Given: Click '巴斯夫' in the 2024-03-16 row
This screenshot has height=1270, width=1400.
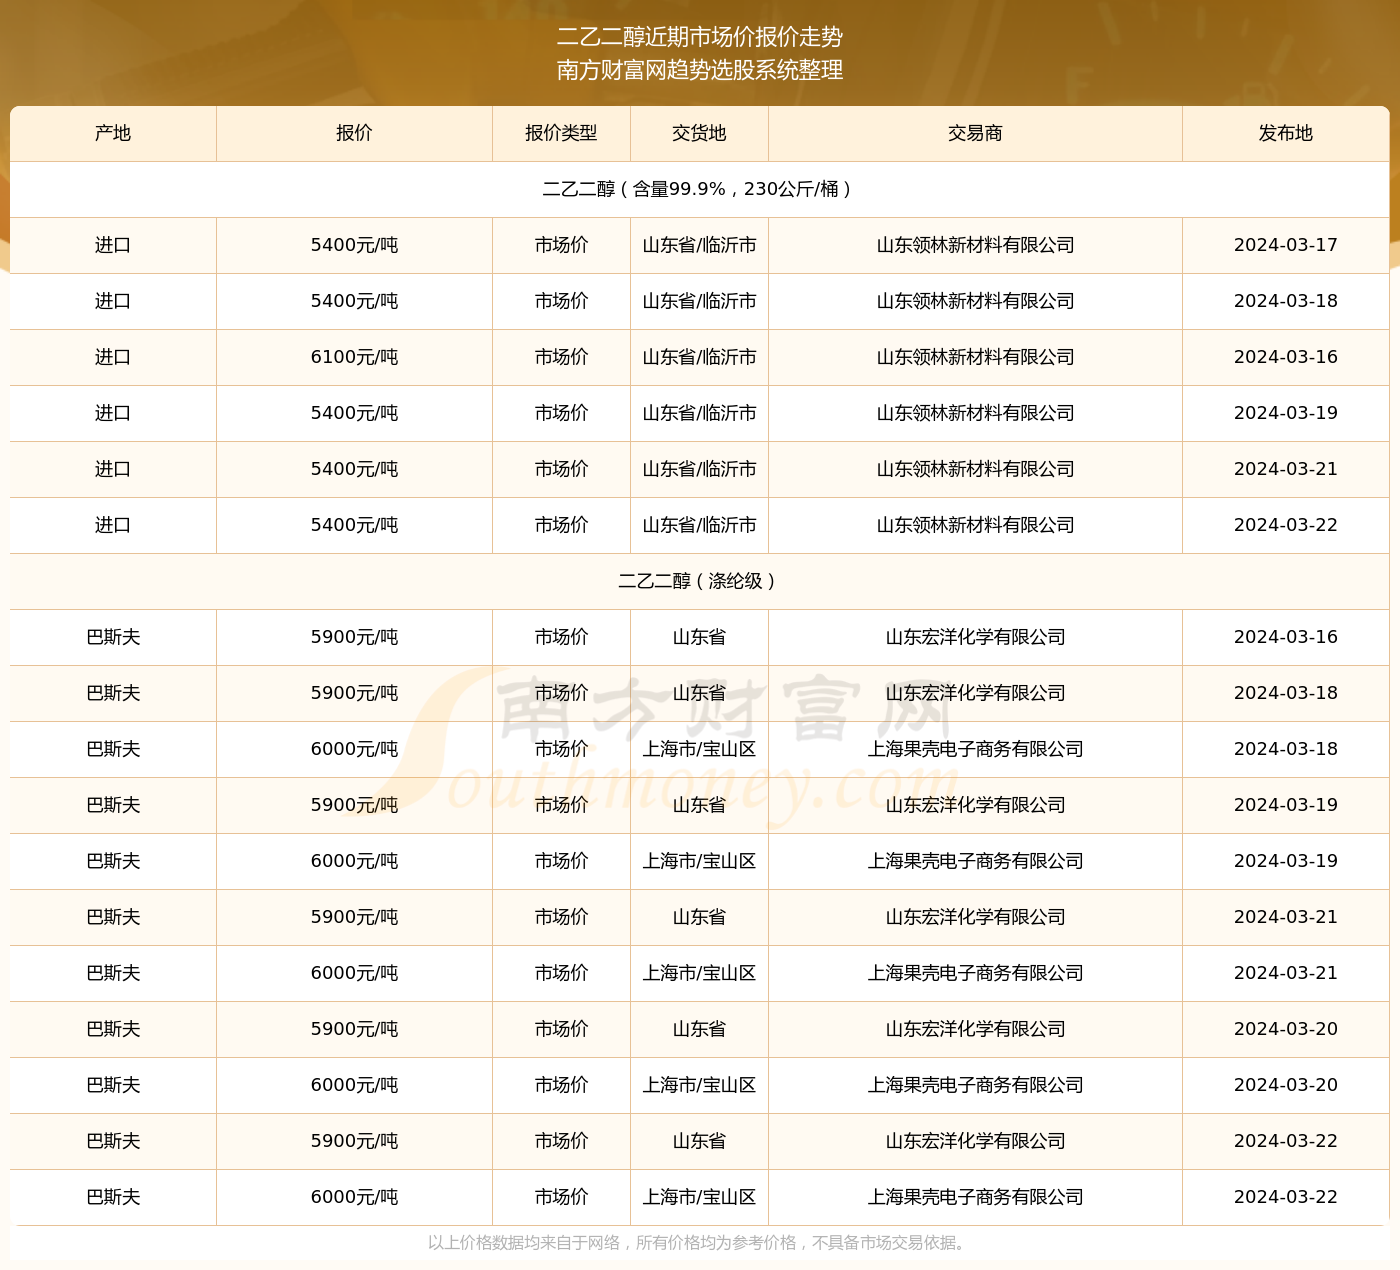Looking at the screenshot, I should click(113, 637).
